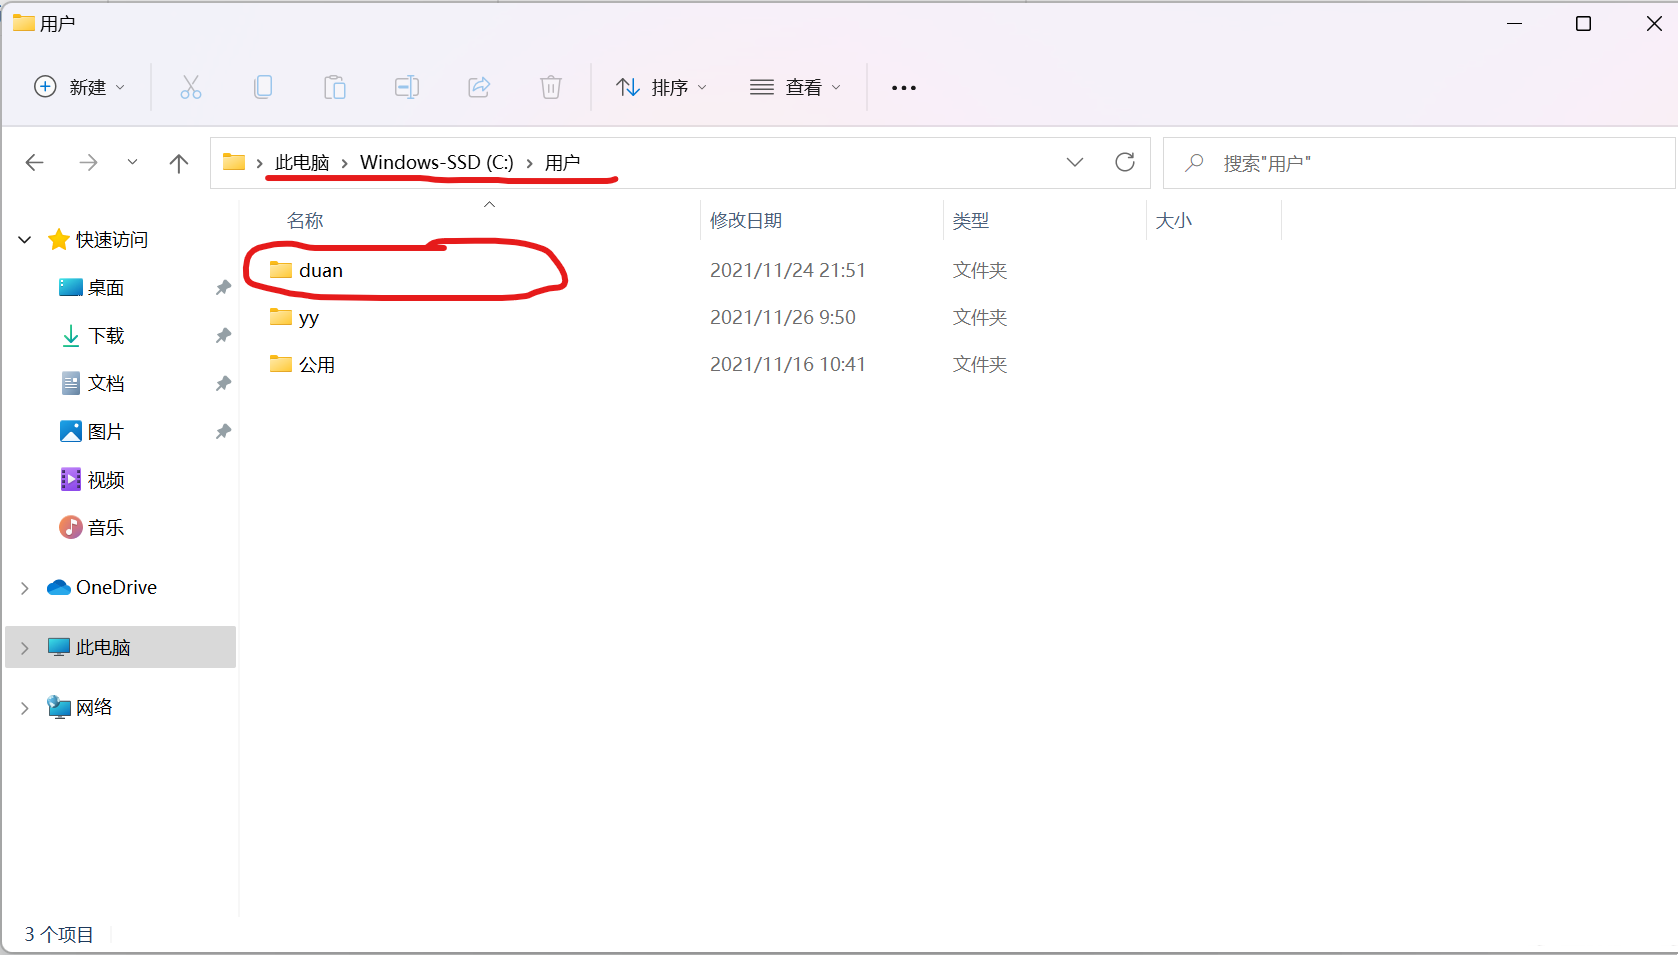Image resolution: width=1678 pixels, height=955 pixels.
Task: Click the 搜索"用户" search box
Action: pos(1420,163)
